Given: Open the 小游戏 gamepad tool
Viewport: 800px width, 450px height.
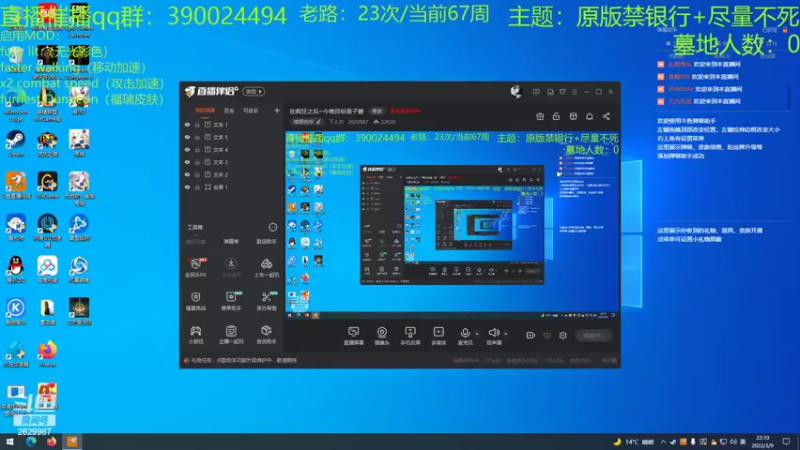Looking at the screenshot, I should pyautogui.click(x=195, y=335).
